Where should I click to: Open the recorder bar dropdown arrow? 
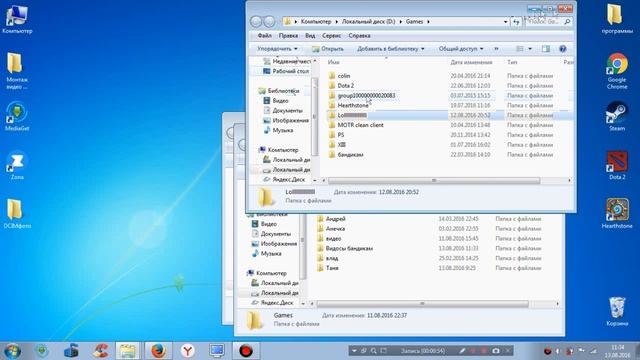[x=354, y=351]
